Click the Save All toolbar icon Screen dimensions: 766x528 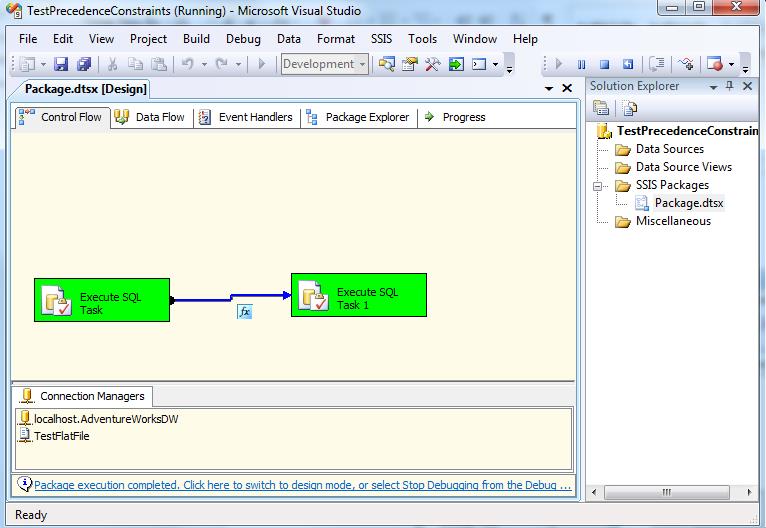click(x=84, y=64)
